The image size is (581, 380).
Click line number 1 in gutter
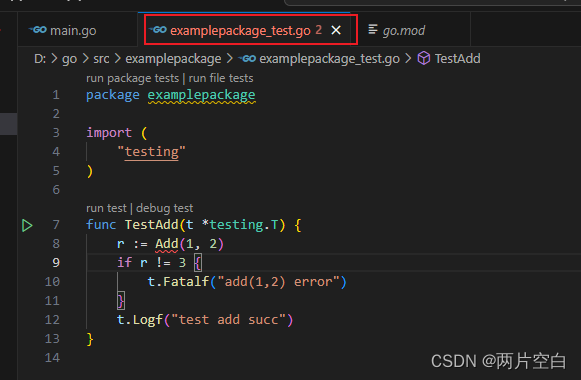pos(56,95)
